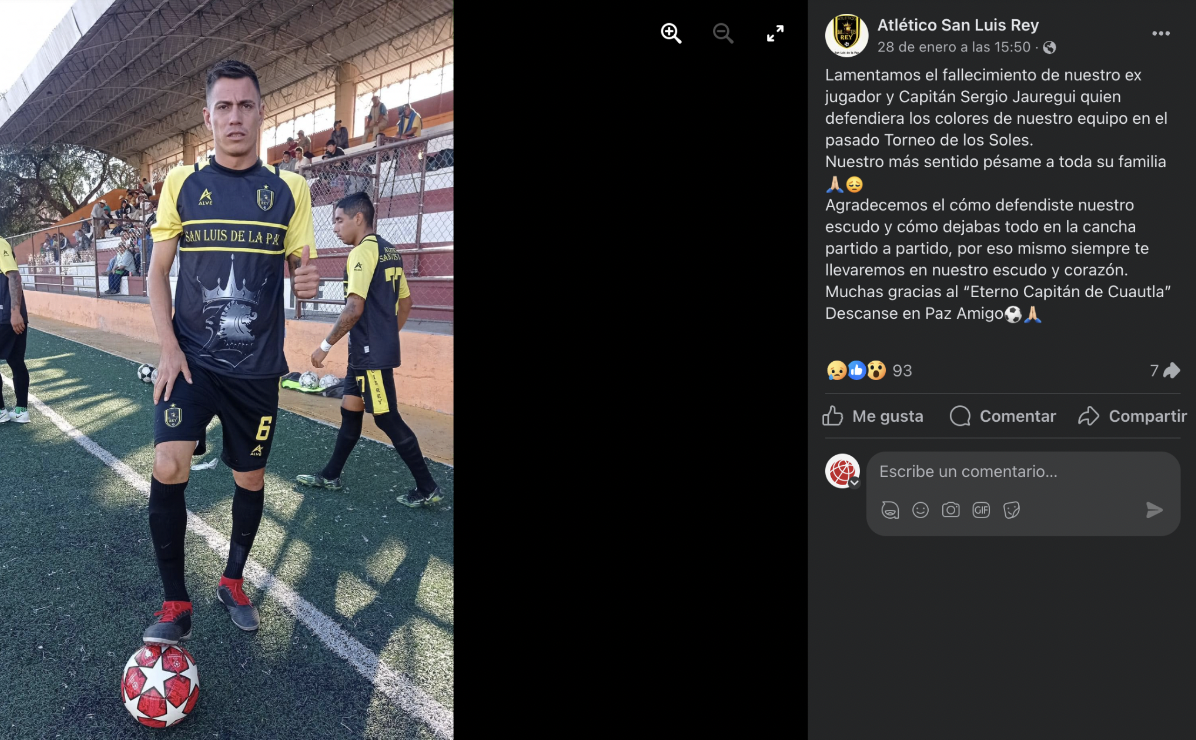The height and width of the screenshot is (740, 1196).
Task: Add a GIF to the comment
Action: (981, 510)
